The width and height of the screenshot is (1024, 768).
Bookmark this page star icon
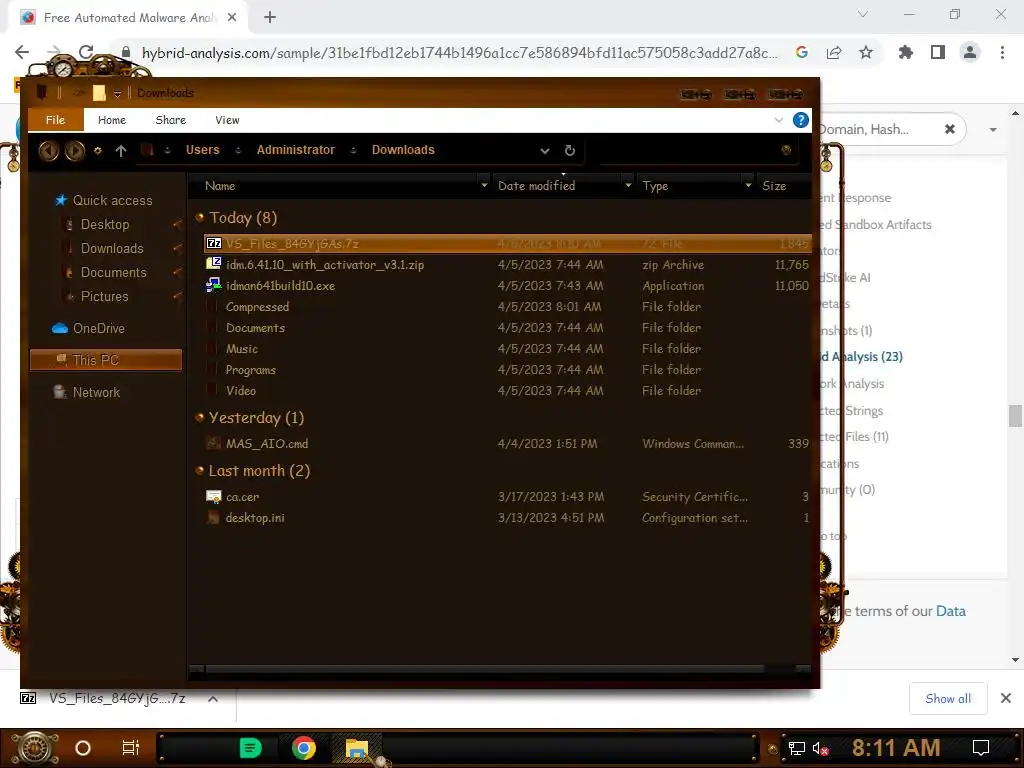coord(866,52)
